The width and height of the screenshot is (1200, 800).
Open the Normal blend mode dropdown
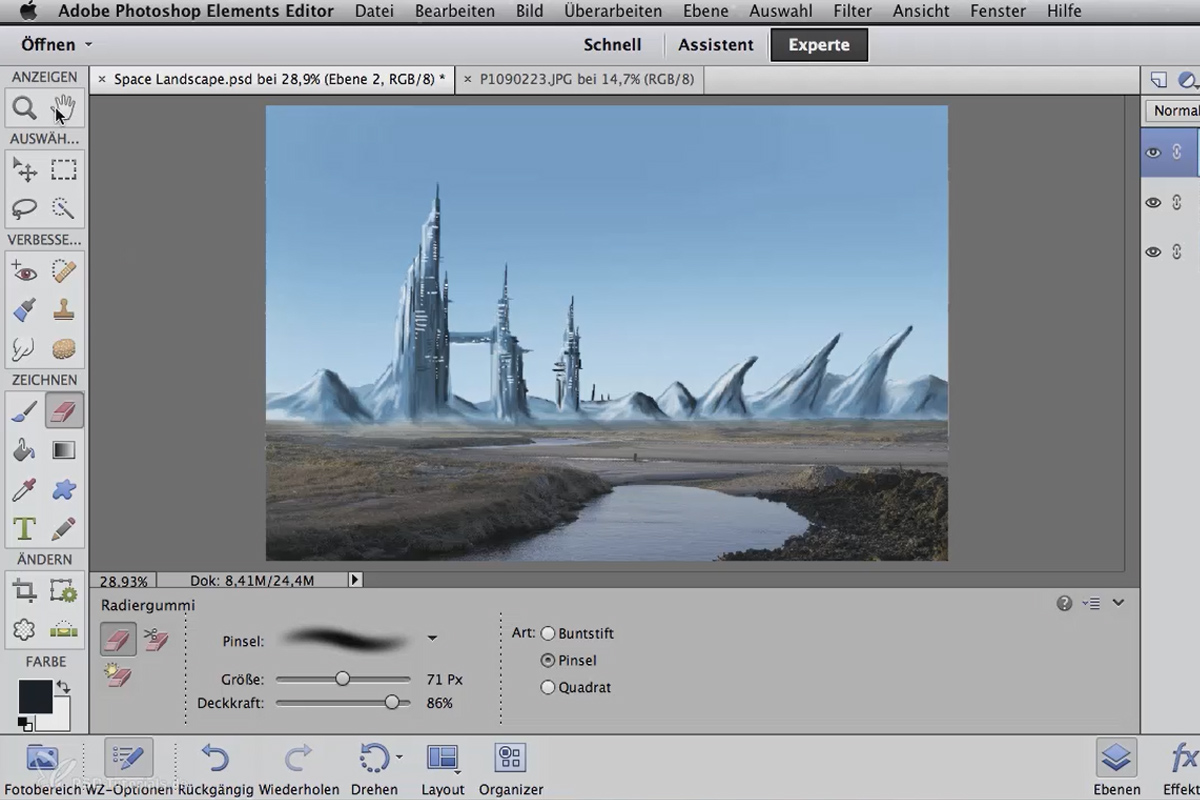(x=1173, y=111)
